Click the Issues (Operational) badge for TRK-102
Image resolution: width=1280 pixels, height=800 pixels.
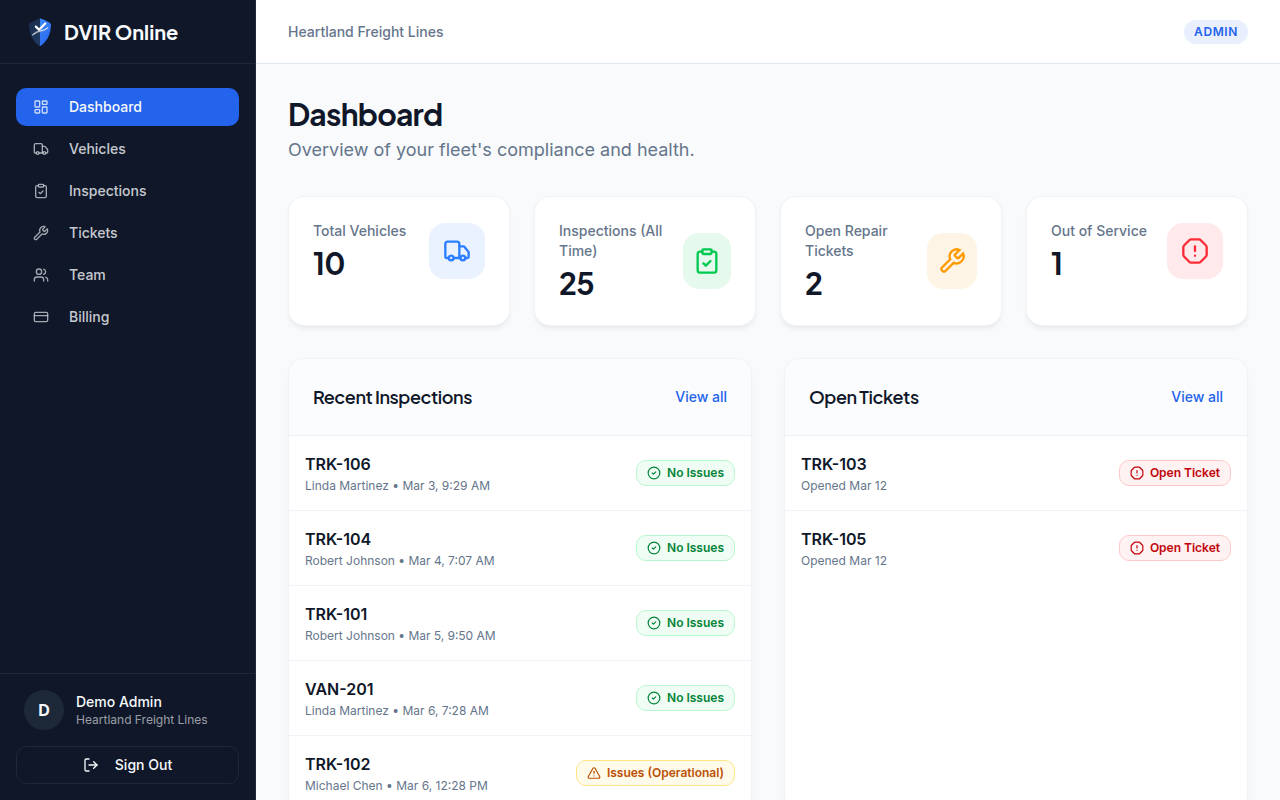655,773
